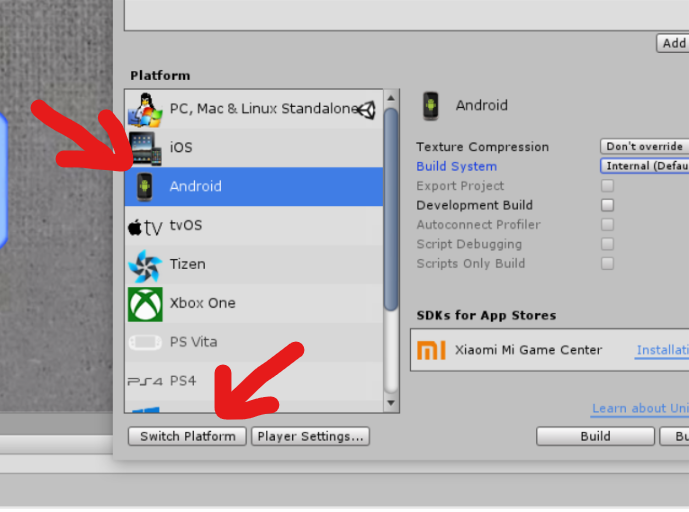The width and height of the screenshot is (689, 512).
Task: Click Xiaomi Mi Game Center text
Action: (528, 350)
